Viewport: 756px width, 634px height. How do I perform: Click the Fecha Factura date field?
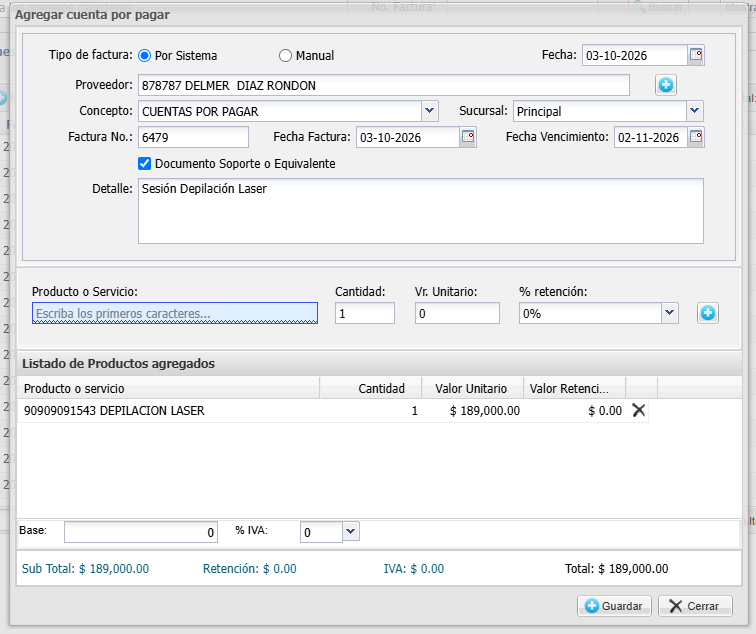click(408, 137)
